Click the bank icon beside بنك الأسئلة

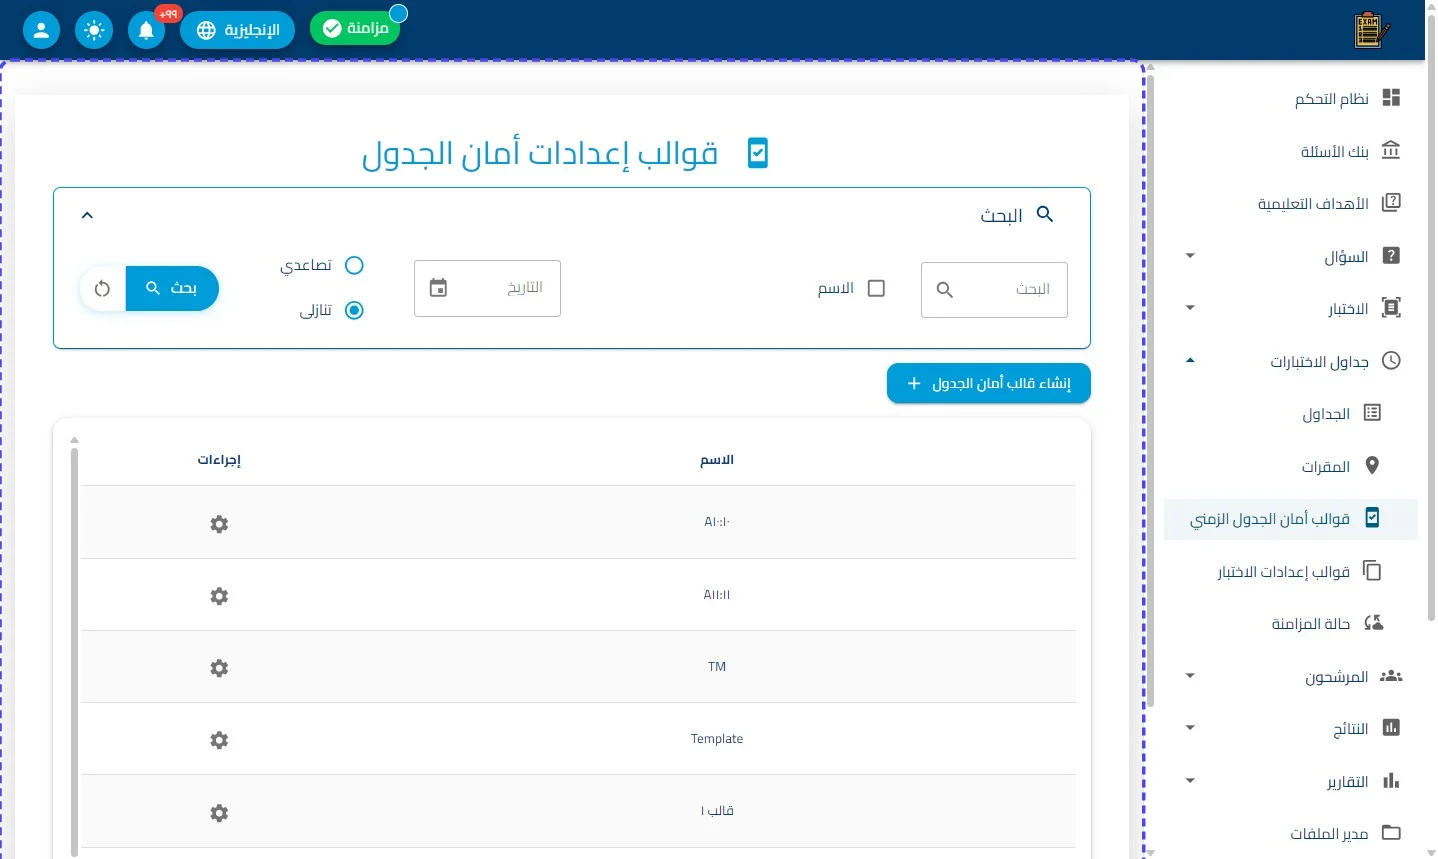1391,151
